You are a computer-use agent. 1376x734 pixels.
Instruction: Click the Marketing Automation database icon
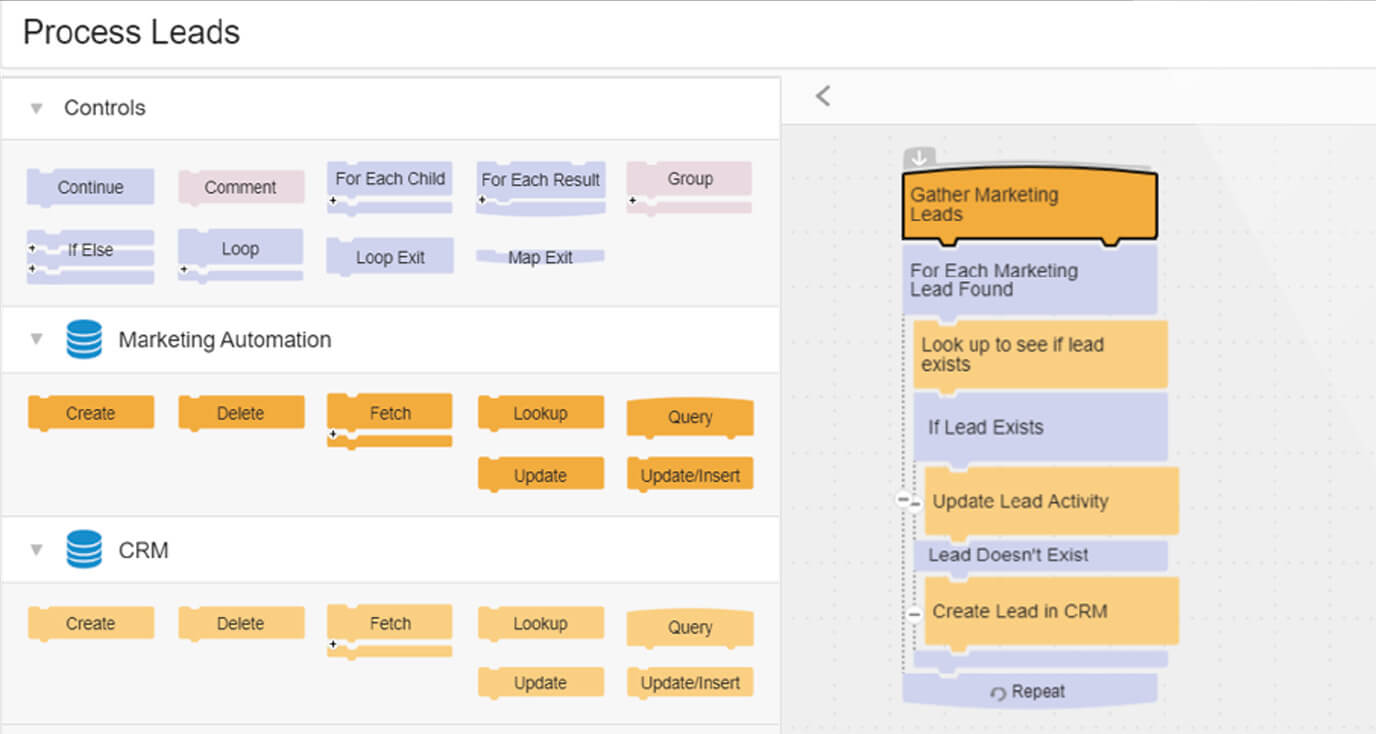pyautogui.click(x=84, y=339)
